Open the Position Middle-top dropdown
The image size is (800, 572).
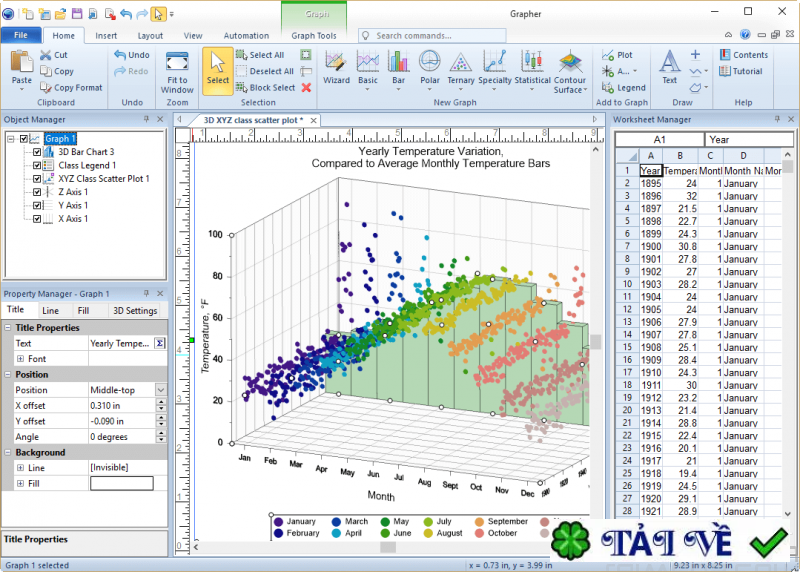click(161, 390)
